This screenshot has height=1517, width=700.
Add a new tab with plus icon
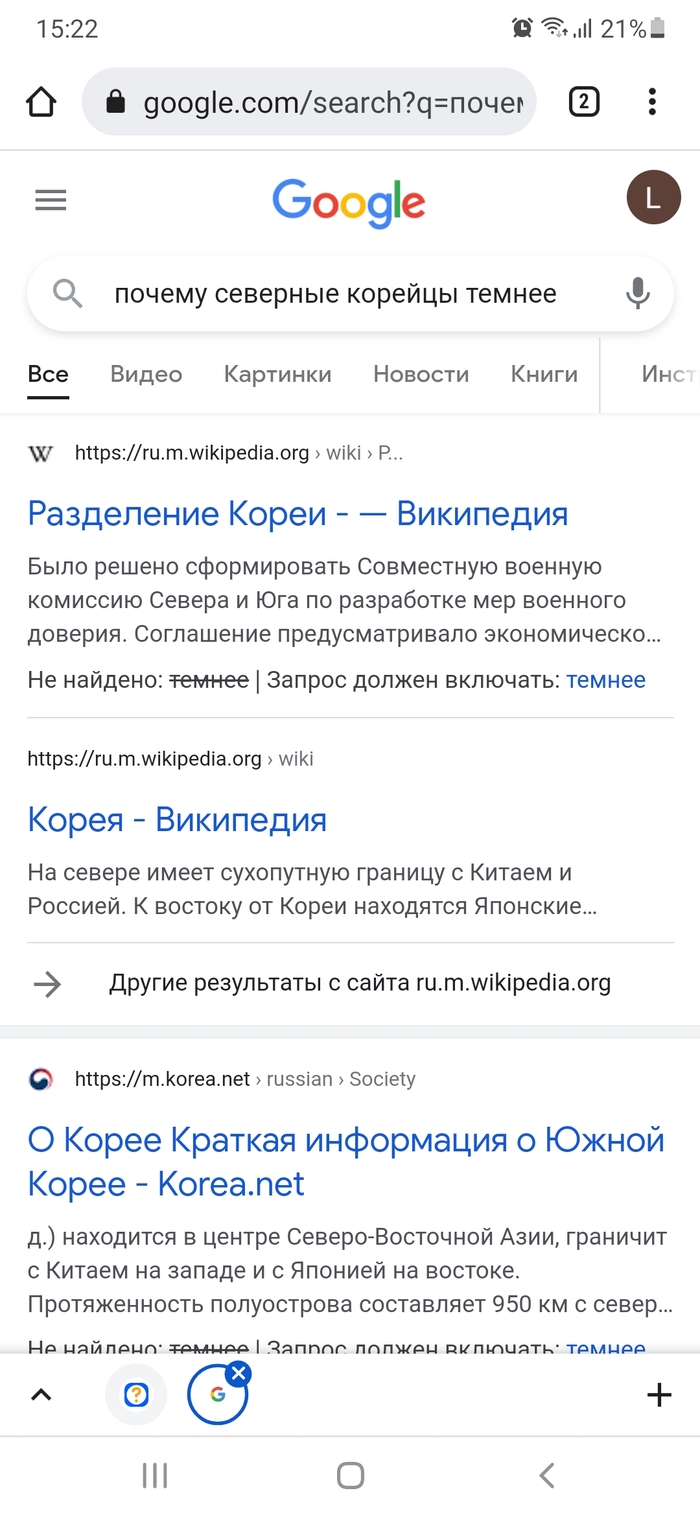click(659, 1395)
